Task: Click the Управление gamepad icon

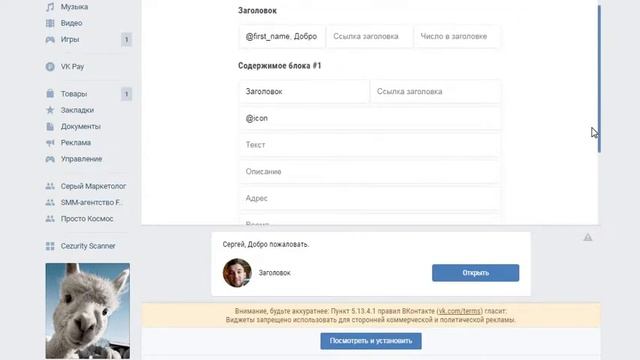Action: click(50, 159)
